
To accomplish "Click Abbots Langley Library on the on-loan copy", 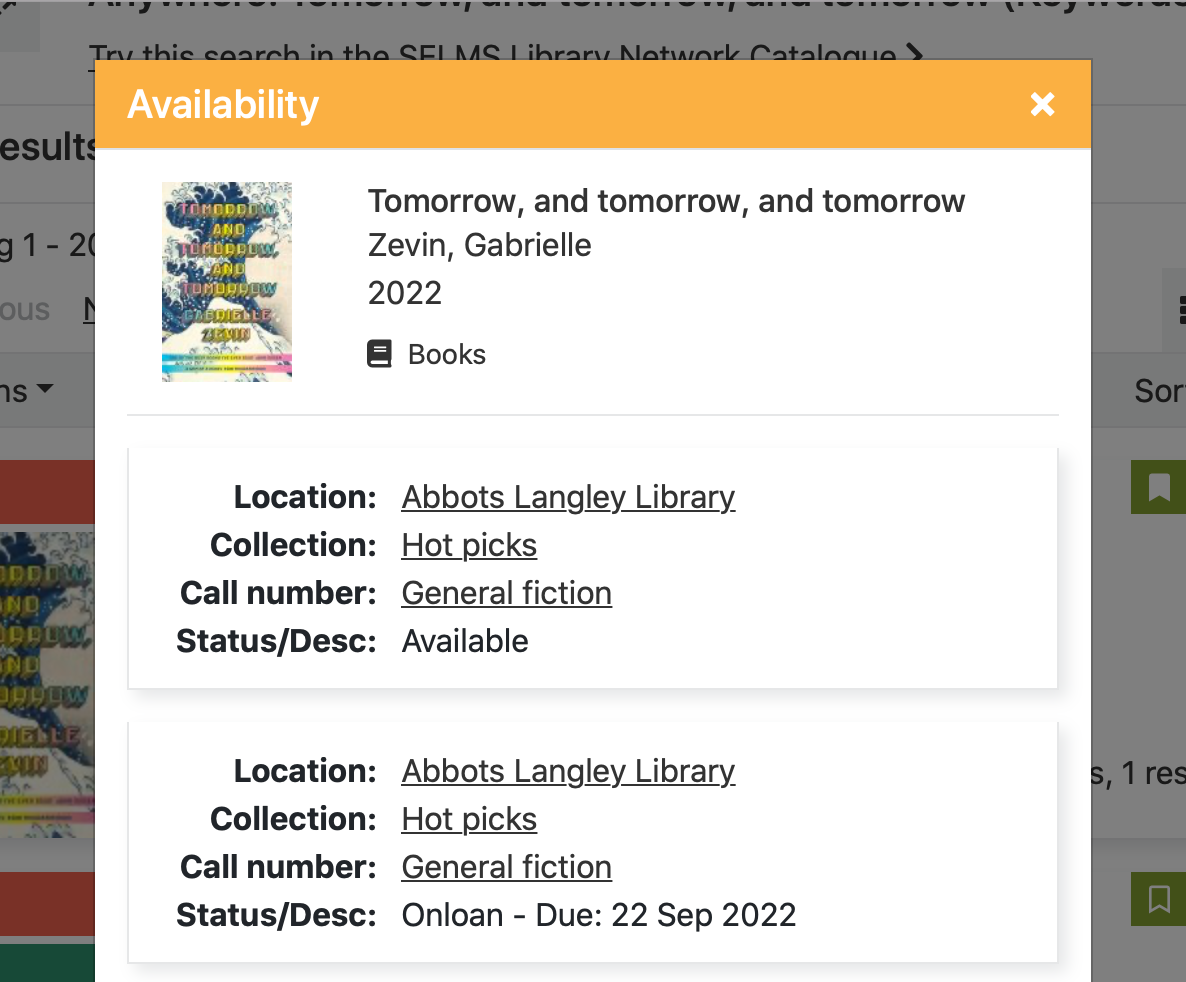I will coord(567,771).
